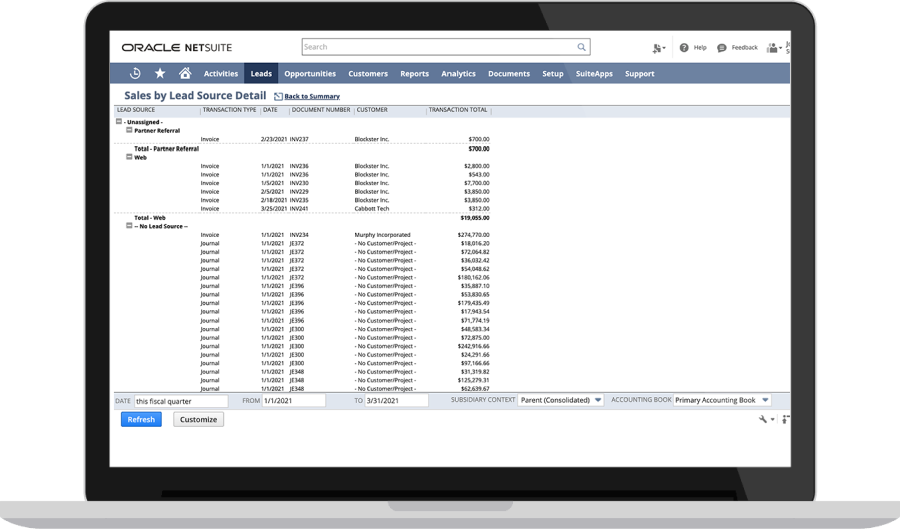Click the Customer column header
This screenshot has width=900, height=529.
(x=372, y=110)
